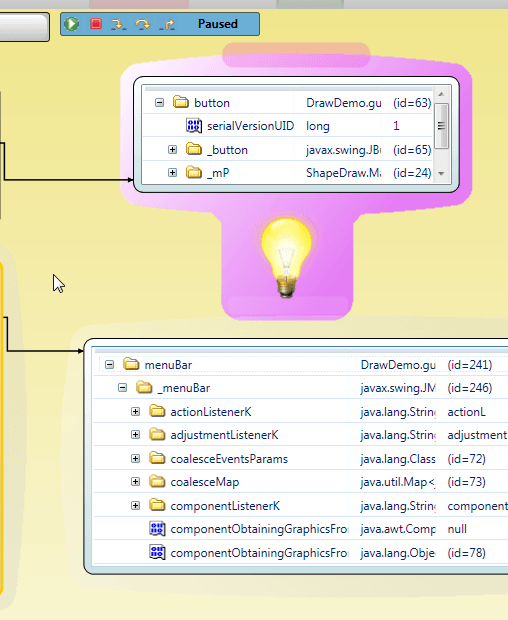Click the java.util.Map type cell
The image size is (508, 620).
(x=398, y=482)
